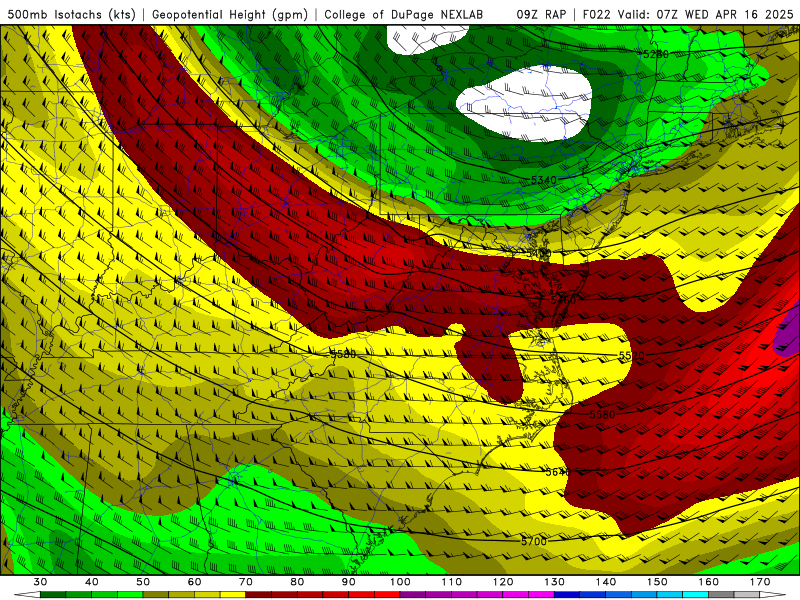Image resolution: width=800 pixels, height=600 pixels.
Task: Click the 'Geopotential Height (gpm)' header text
Action: click(230, 14)
